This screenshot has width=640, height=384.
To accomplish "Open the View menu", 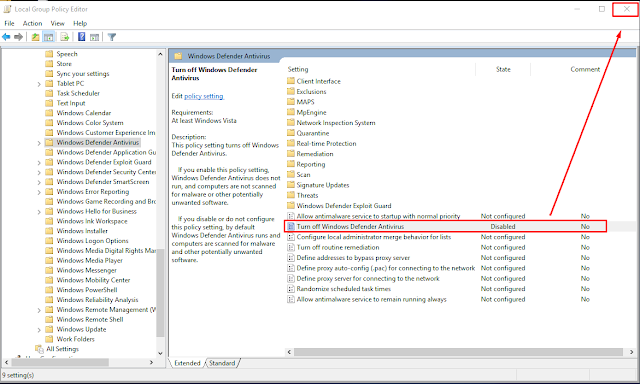I will 57,23.
